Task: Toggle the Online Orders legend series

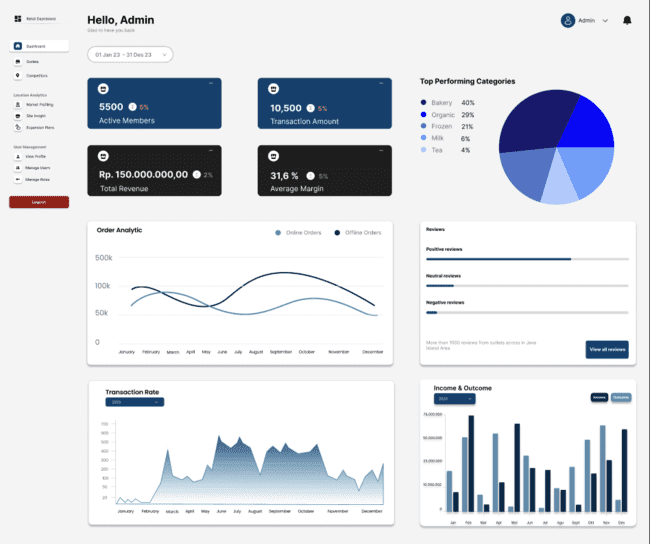Action: pyautogui.click(x=298, y=233)
